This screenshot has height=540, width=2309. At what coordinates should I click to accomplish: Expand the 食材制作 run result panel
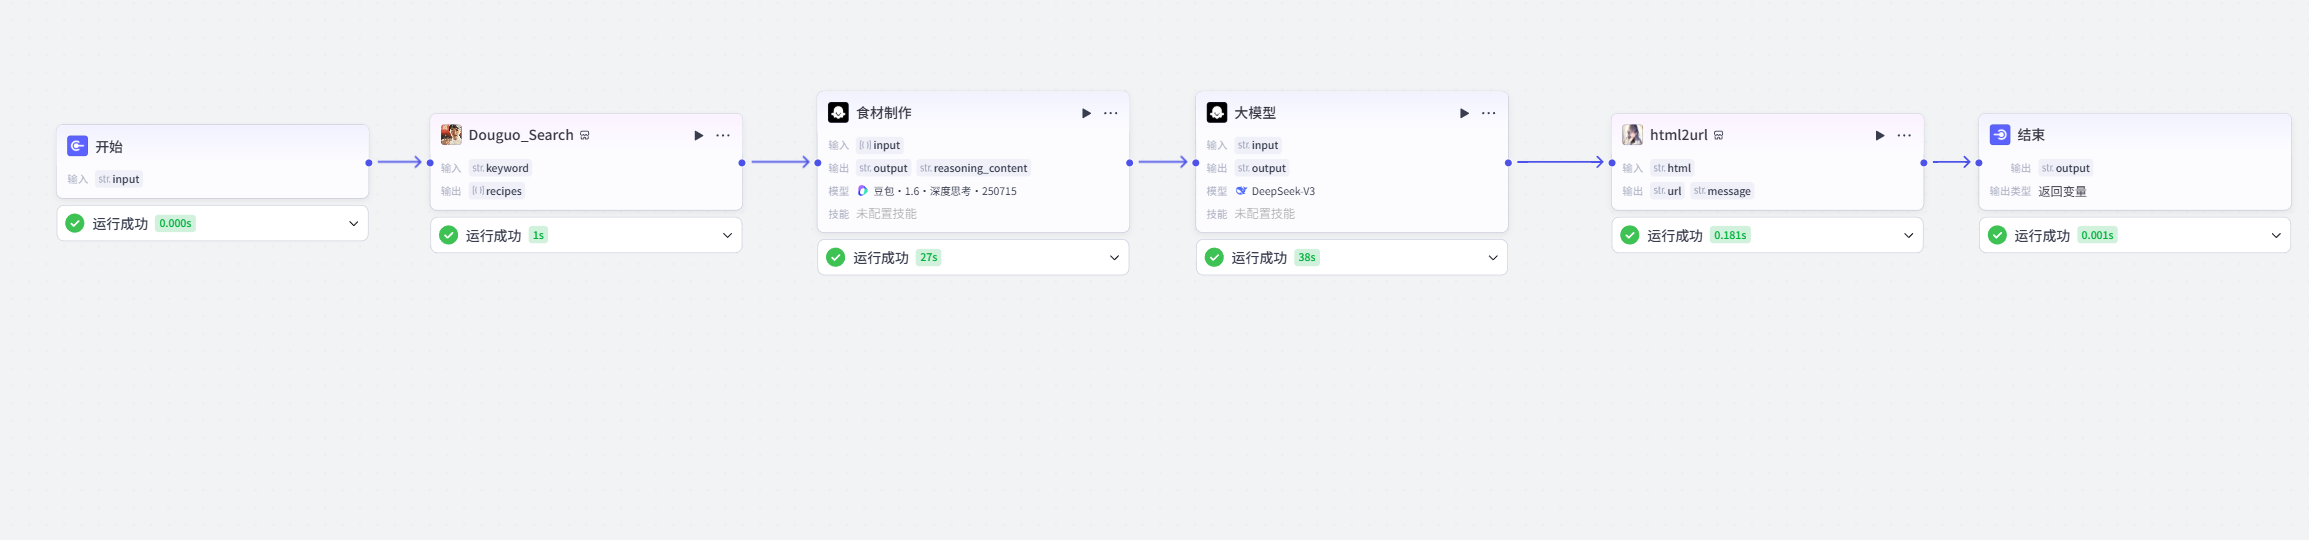(x=1114, y=258)
